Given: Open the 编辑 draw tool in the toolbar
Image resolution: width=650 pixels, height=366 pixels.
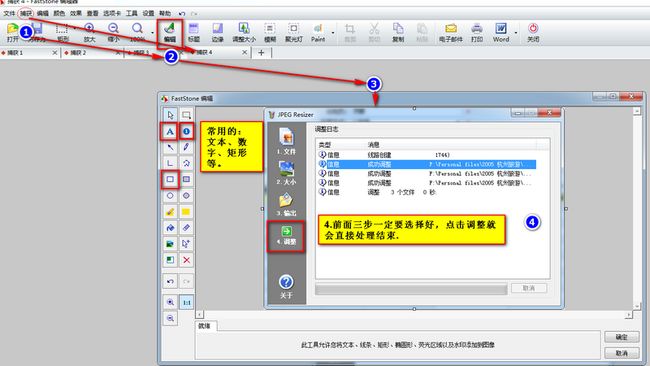Looking at the screenshot, I should (x=170, y=32).
